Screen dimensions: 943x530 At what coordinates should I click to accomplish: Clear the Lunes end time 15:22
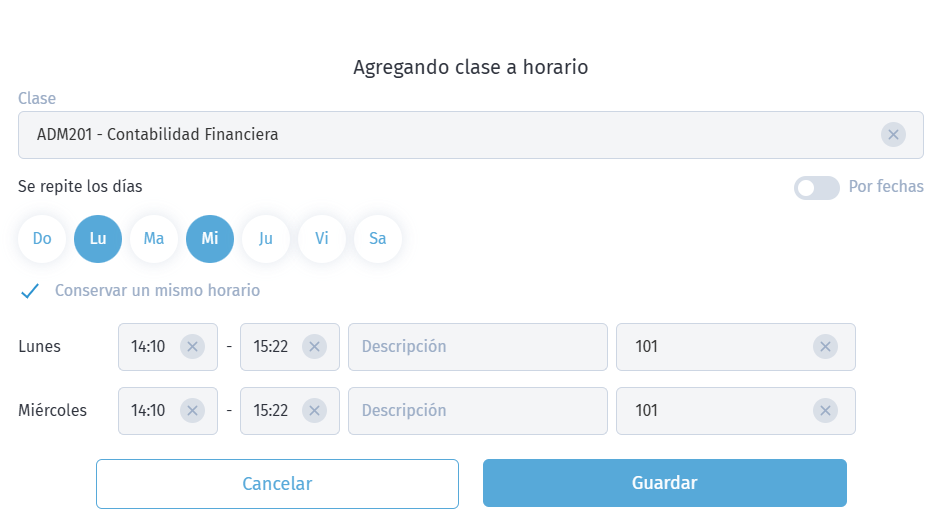coord(315,347)
